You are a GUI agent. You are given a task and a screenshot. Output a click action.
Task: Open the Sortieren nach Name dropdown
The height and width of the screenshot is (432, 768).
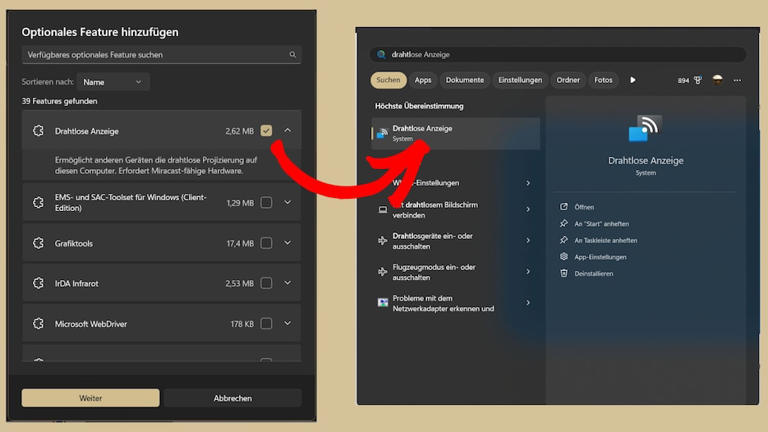(x=112, y=82)
